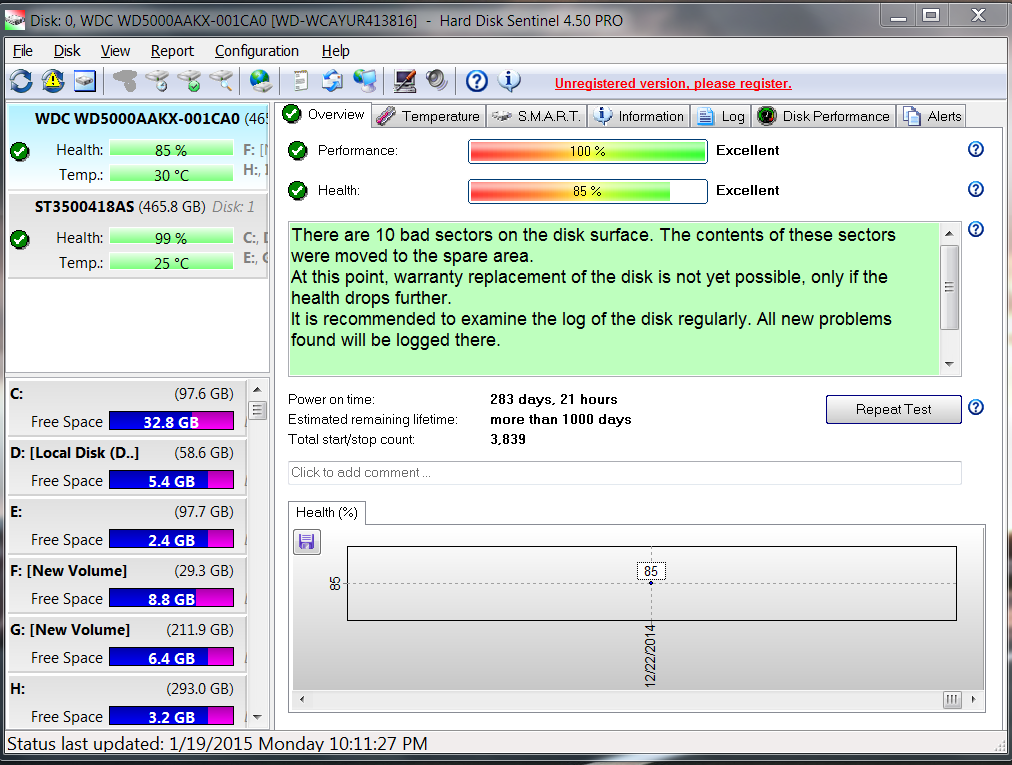Open the Report menu

(x=172, y=51)
